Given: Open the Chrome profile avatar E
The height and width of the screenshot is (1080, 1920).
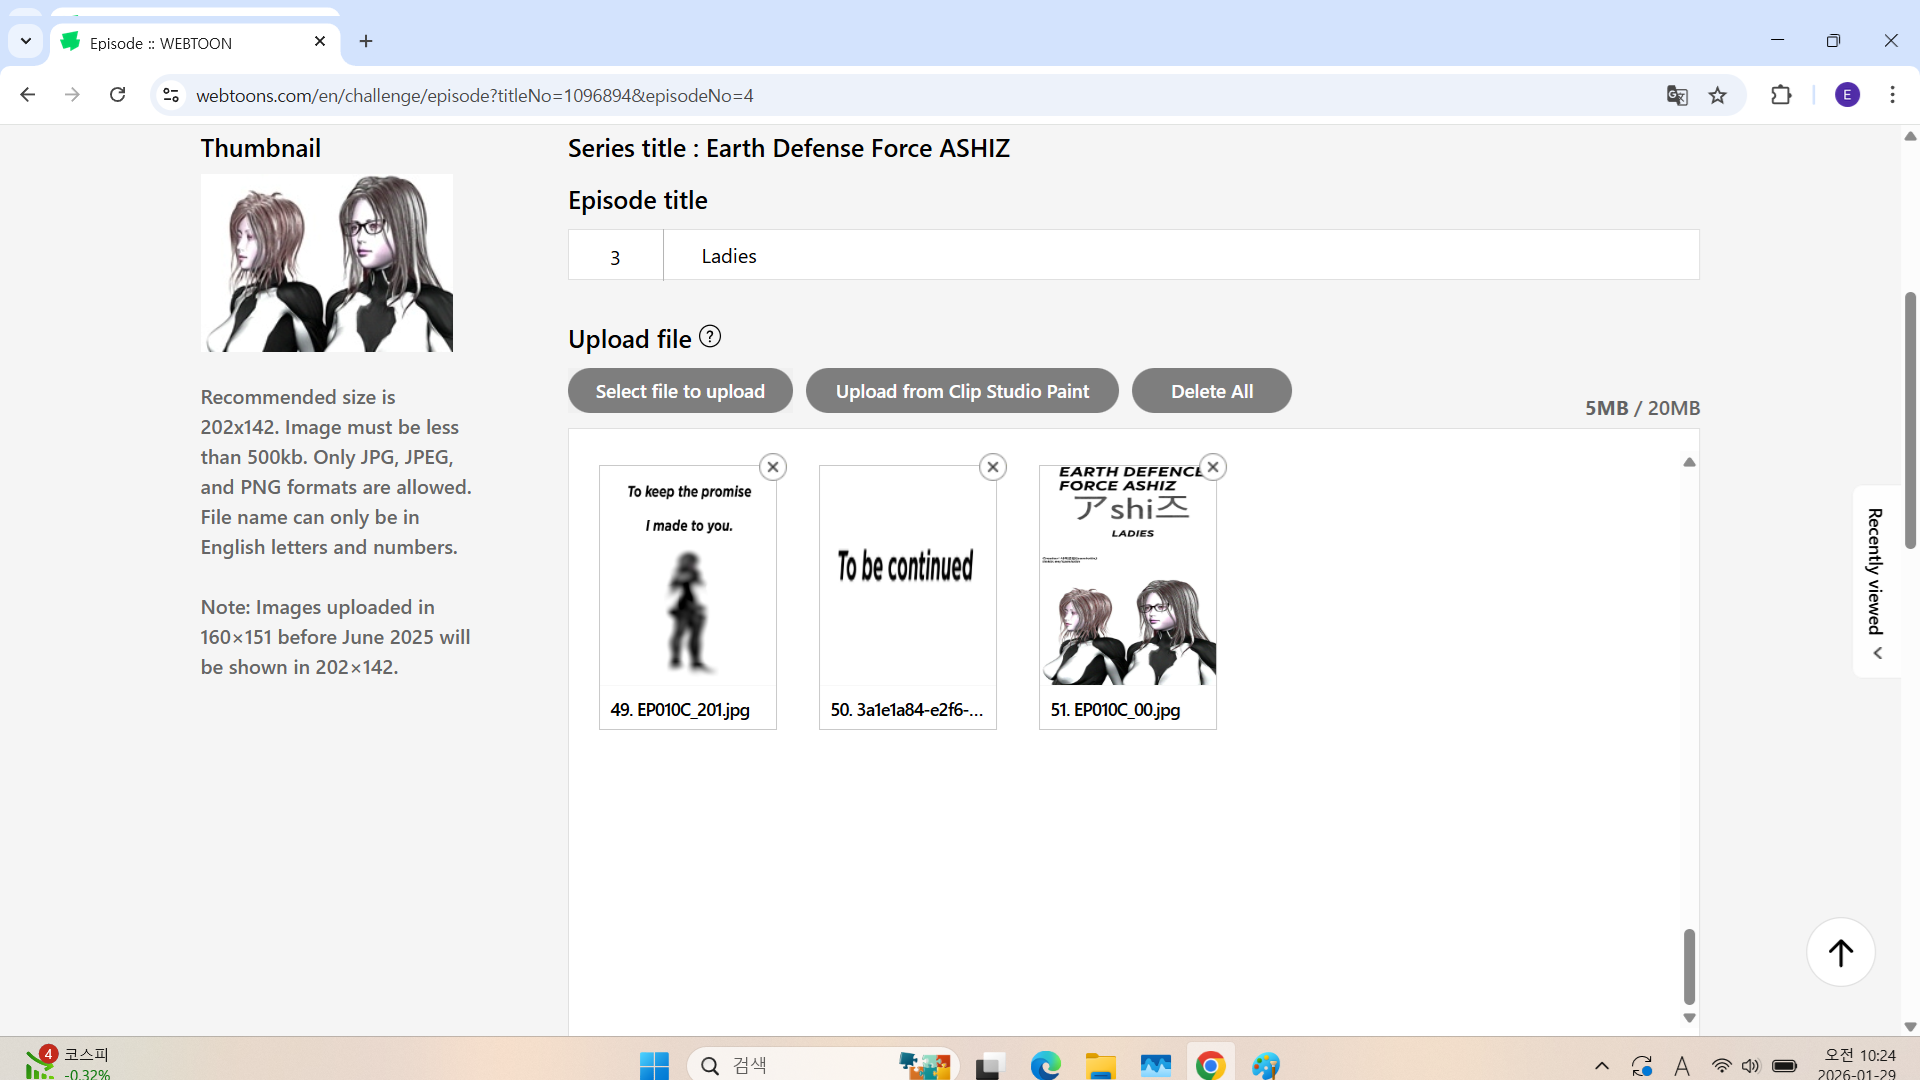Looking at the screenshot, I should coord(1847,95).
